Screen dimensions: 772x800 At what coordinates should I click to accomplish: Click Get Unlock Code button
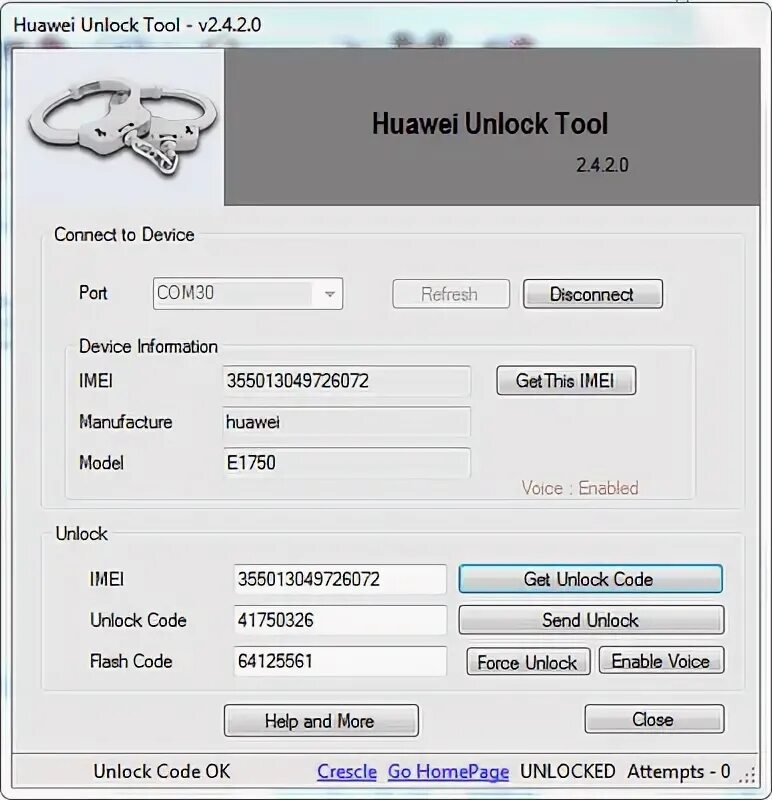(x=590, y=579)
